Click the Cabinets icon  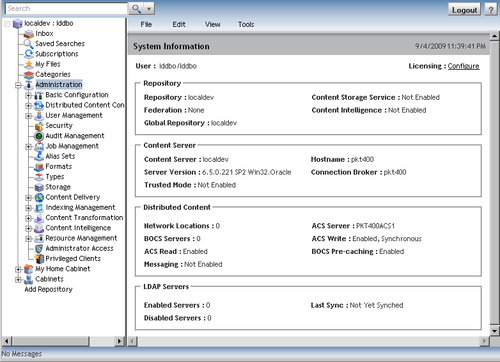click(29, 279)
